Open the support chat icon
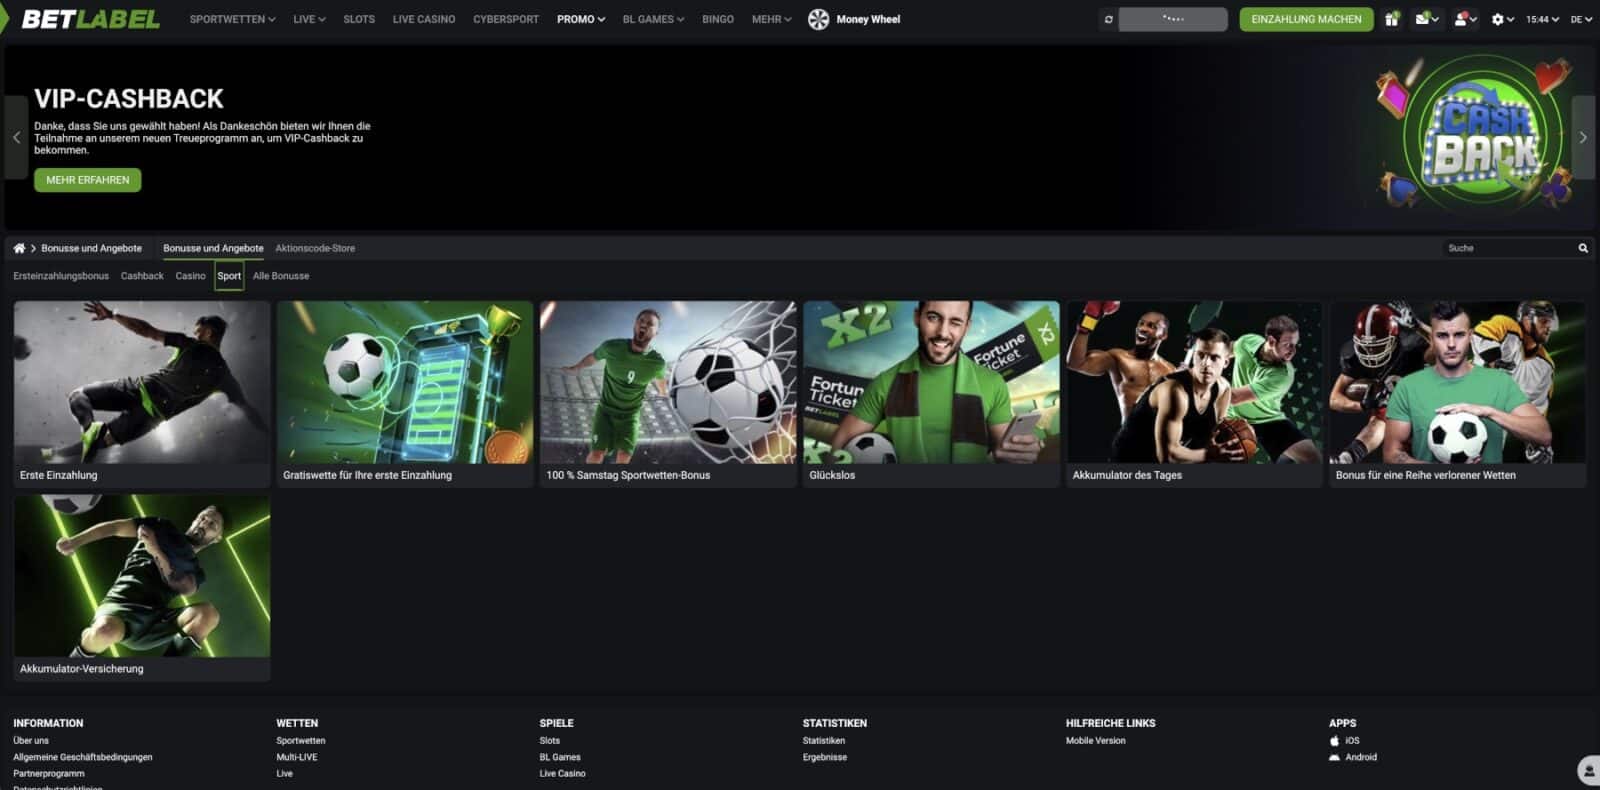The height and width of the screenshot is (790, 1600). coord(1587,770)
